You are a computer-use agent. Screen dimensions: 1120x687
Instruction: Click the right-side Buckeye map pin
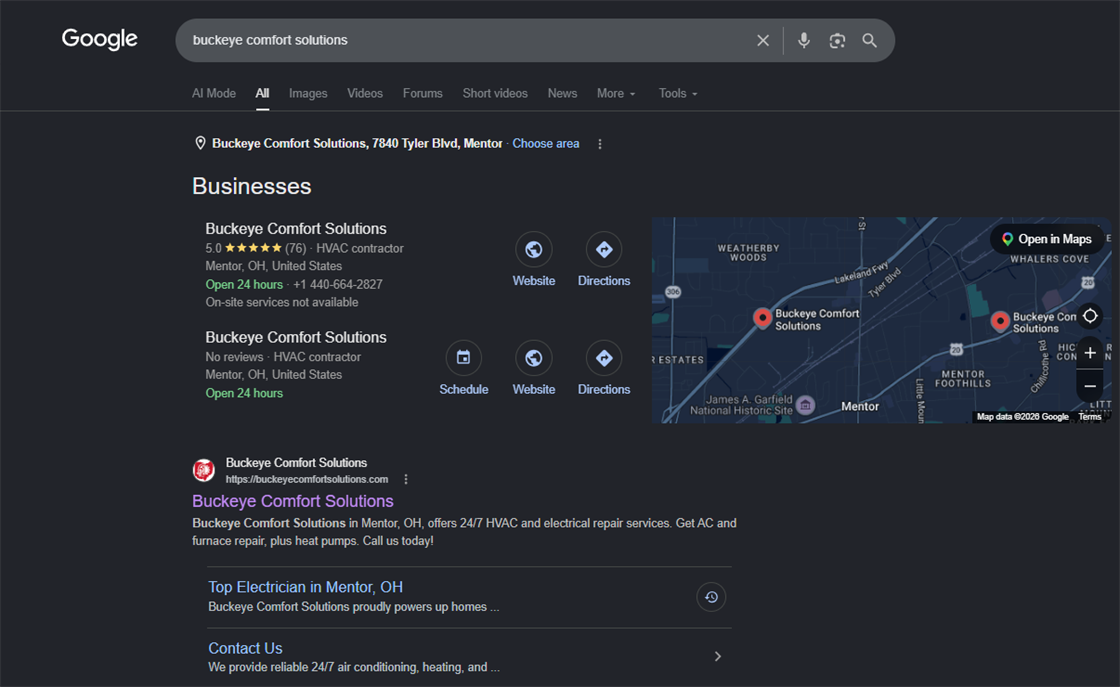(1000, 322)
